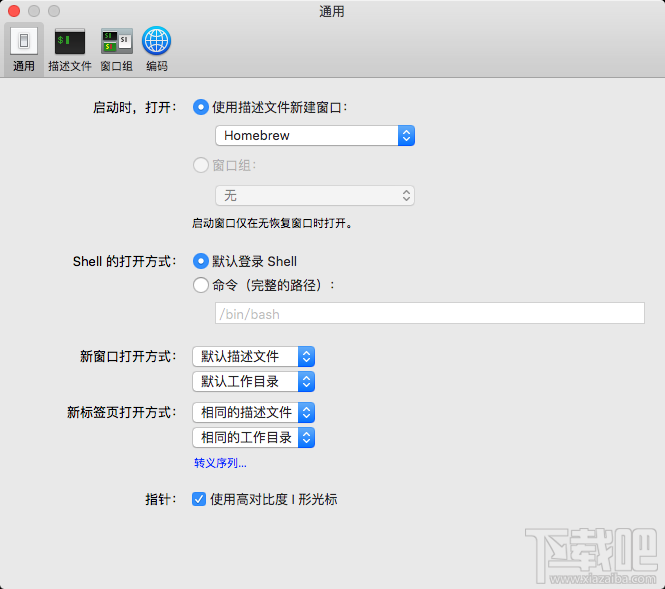Click the /bin/bash command path field
Image resolution: width=665 pixels, height=589 pixels.
430,313
